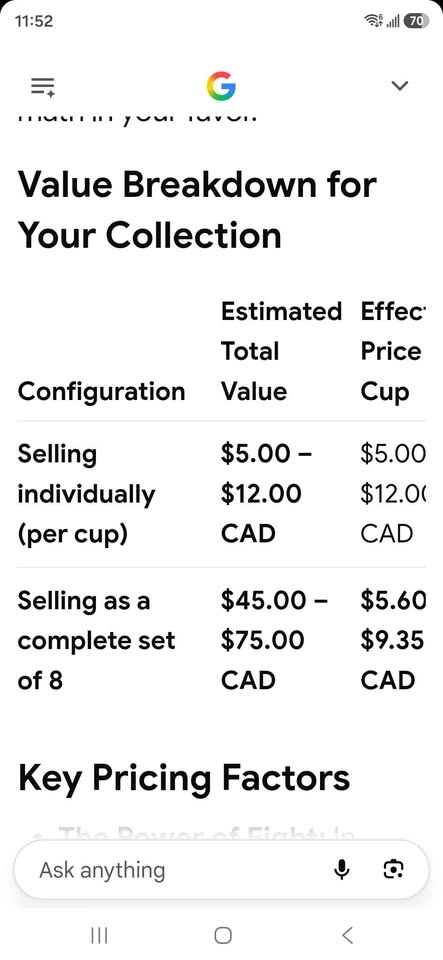Tap the battery level indicator

(416, 21)
